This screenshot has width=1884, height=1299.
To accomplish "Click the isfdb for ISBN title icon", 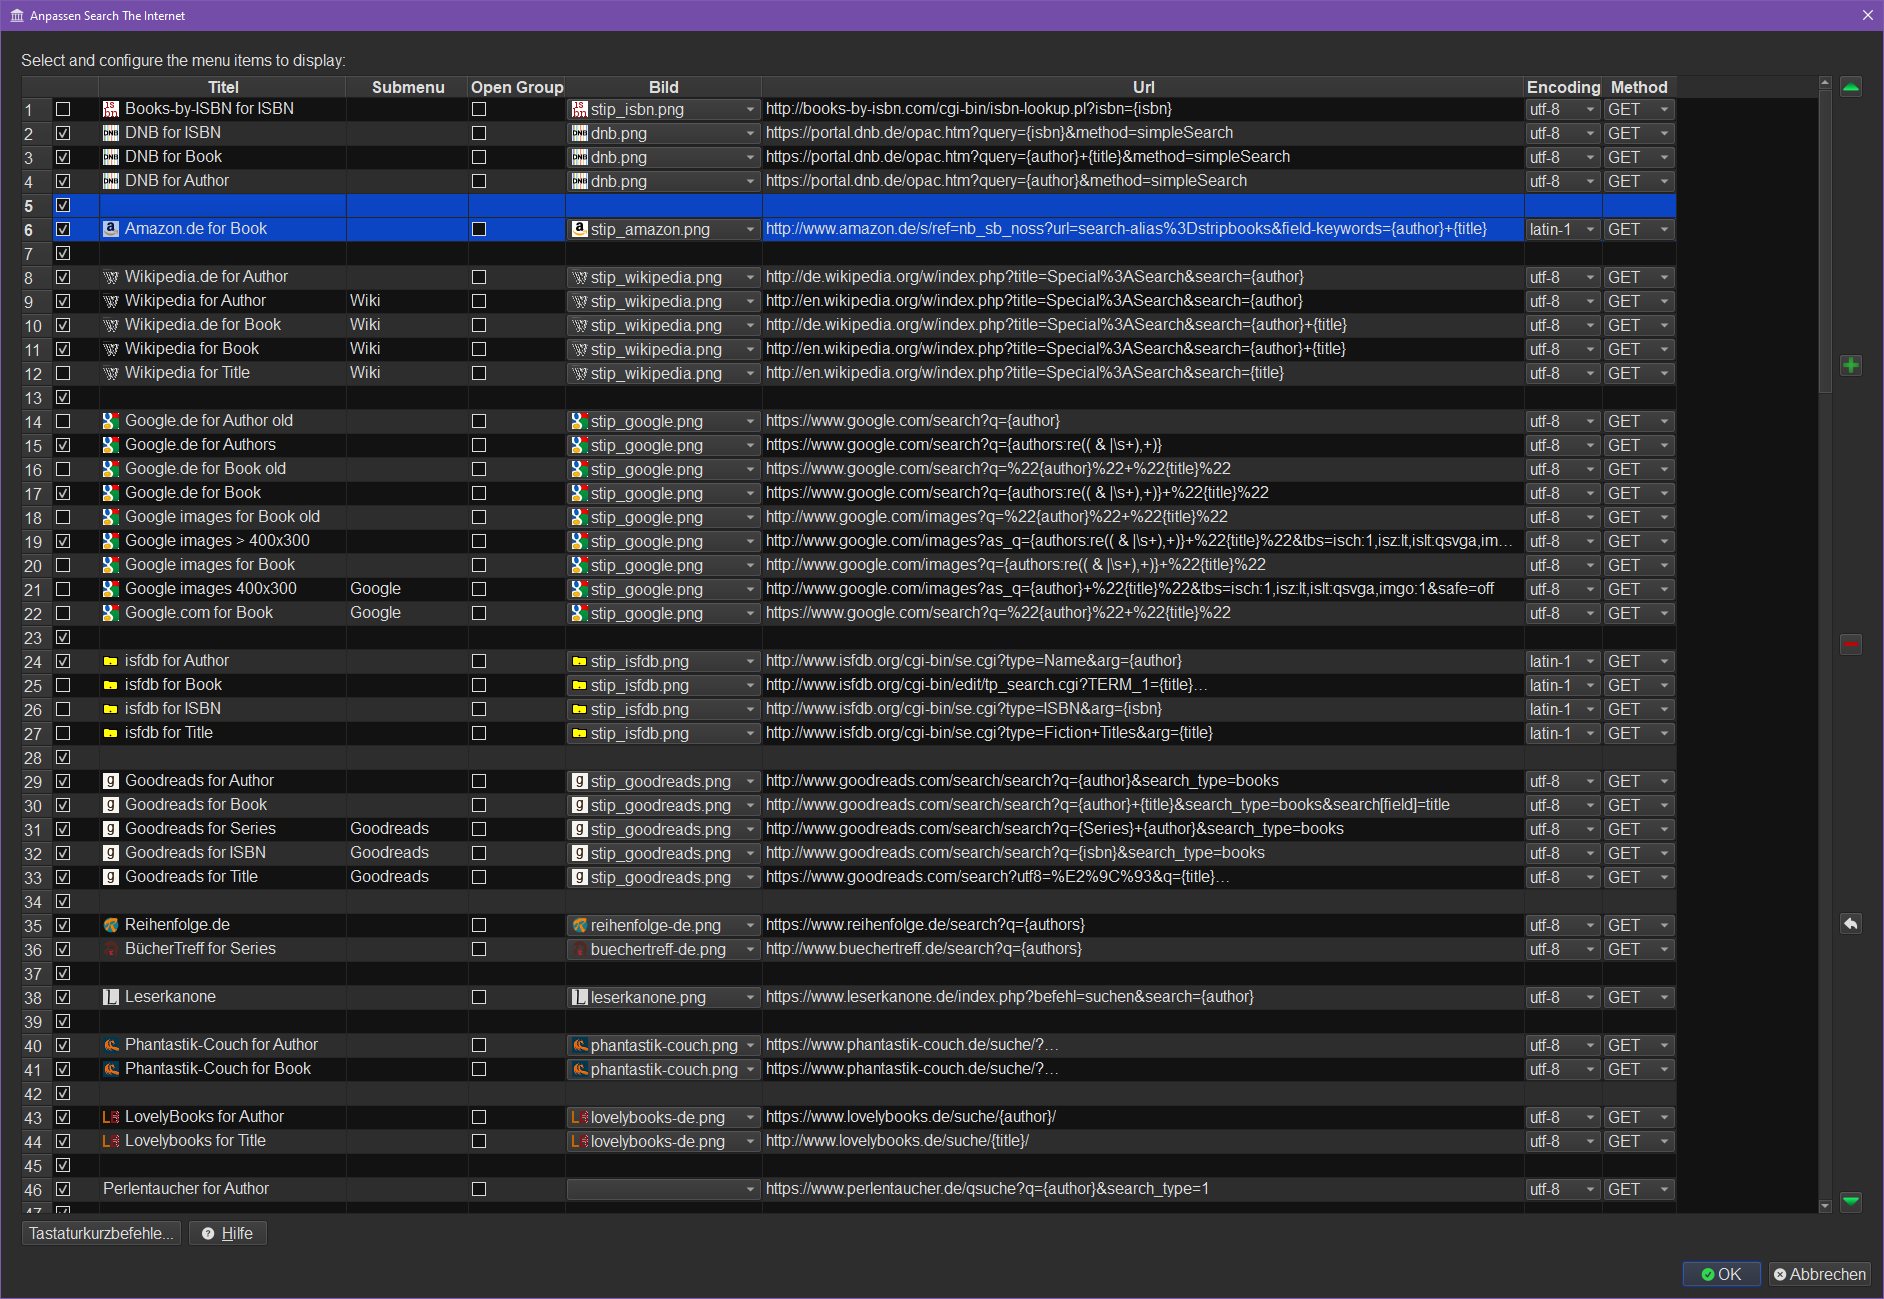I will tap(111, 709).
